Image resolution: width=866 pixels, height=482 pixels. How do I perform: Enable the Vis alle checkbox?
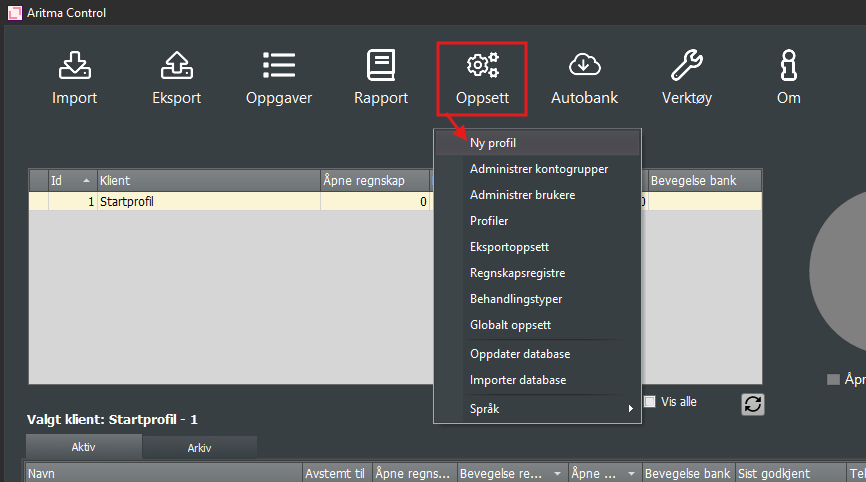tap(650, 402)
